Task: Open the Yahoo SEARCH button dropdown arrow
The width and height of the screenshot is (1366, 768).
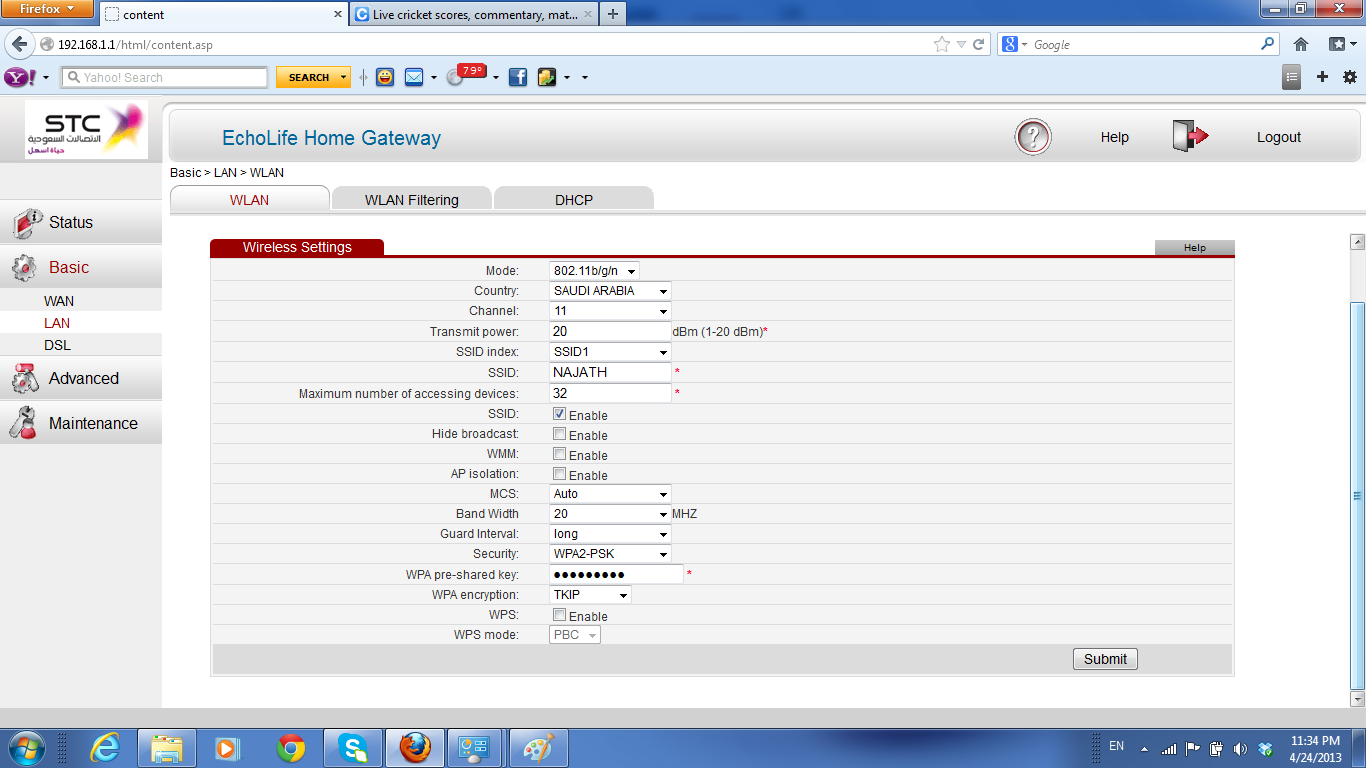Action: [344, 77]
